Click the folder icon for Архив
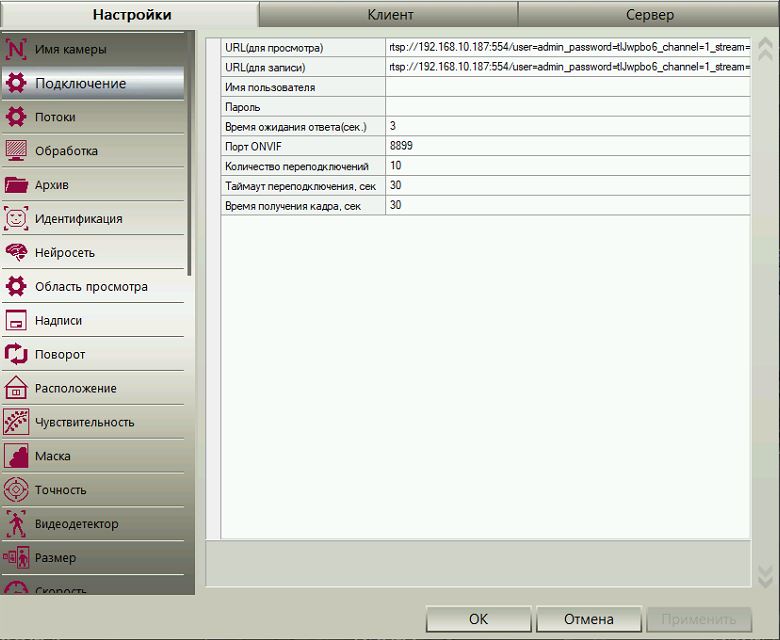 [16, 184]
